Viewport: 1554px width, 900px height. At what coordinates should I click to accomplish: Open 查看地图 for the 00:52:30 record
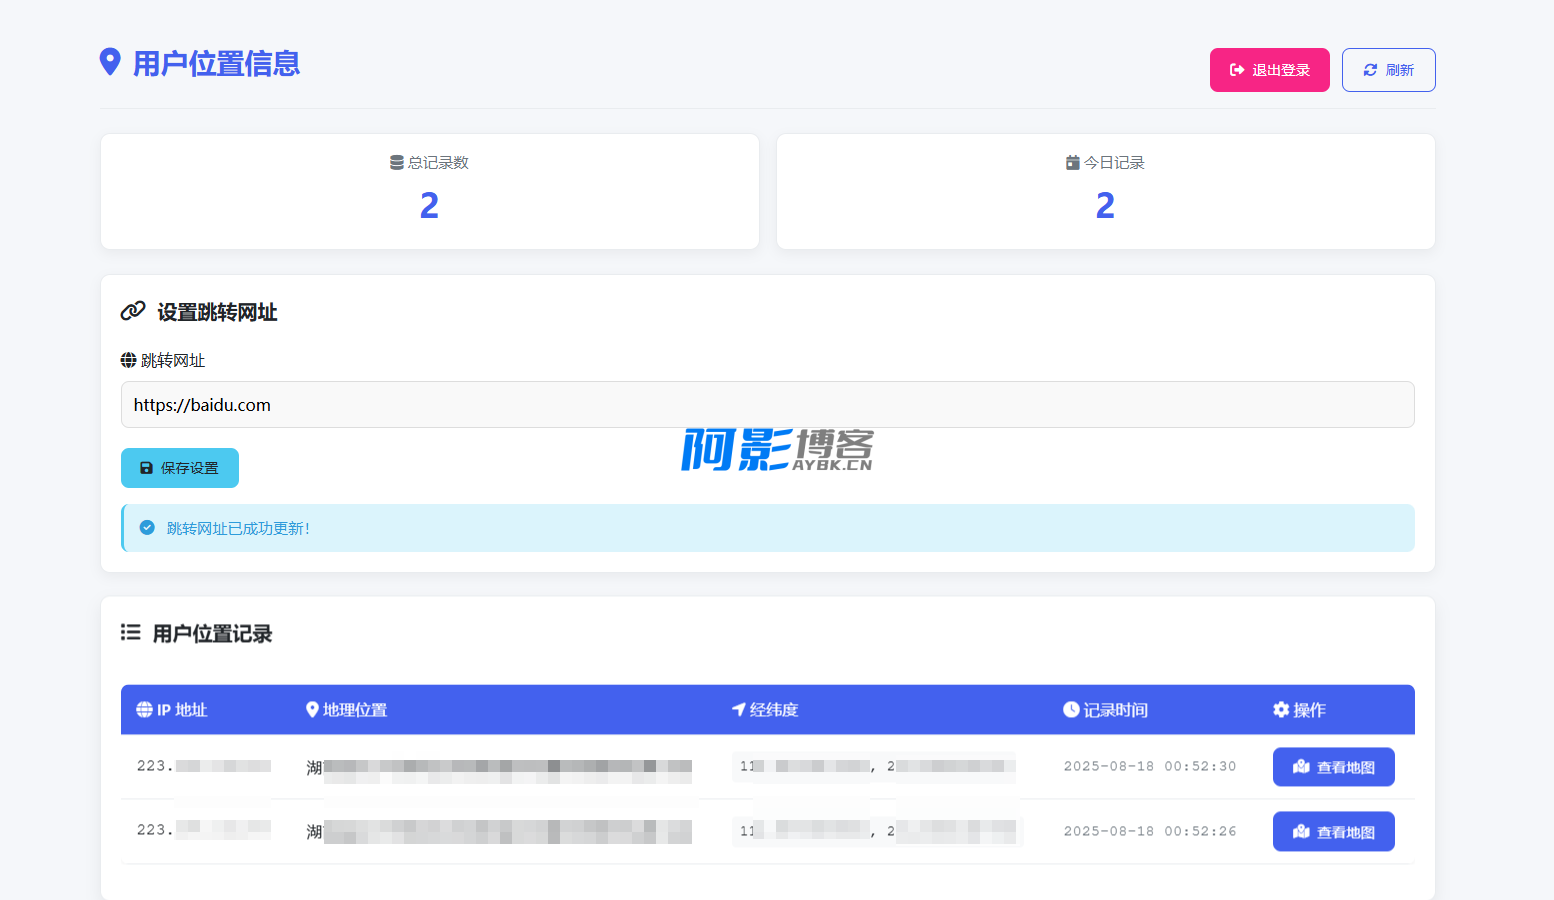[x=1333, y=767]
